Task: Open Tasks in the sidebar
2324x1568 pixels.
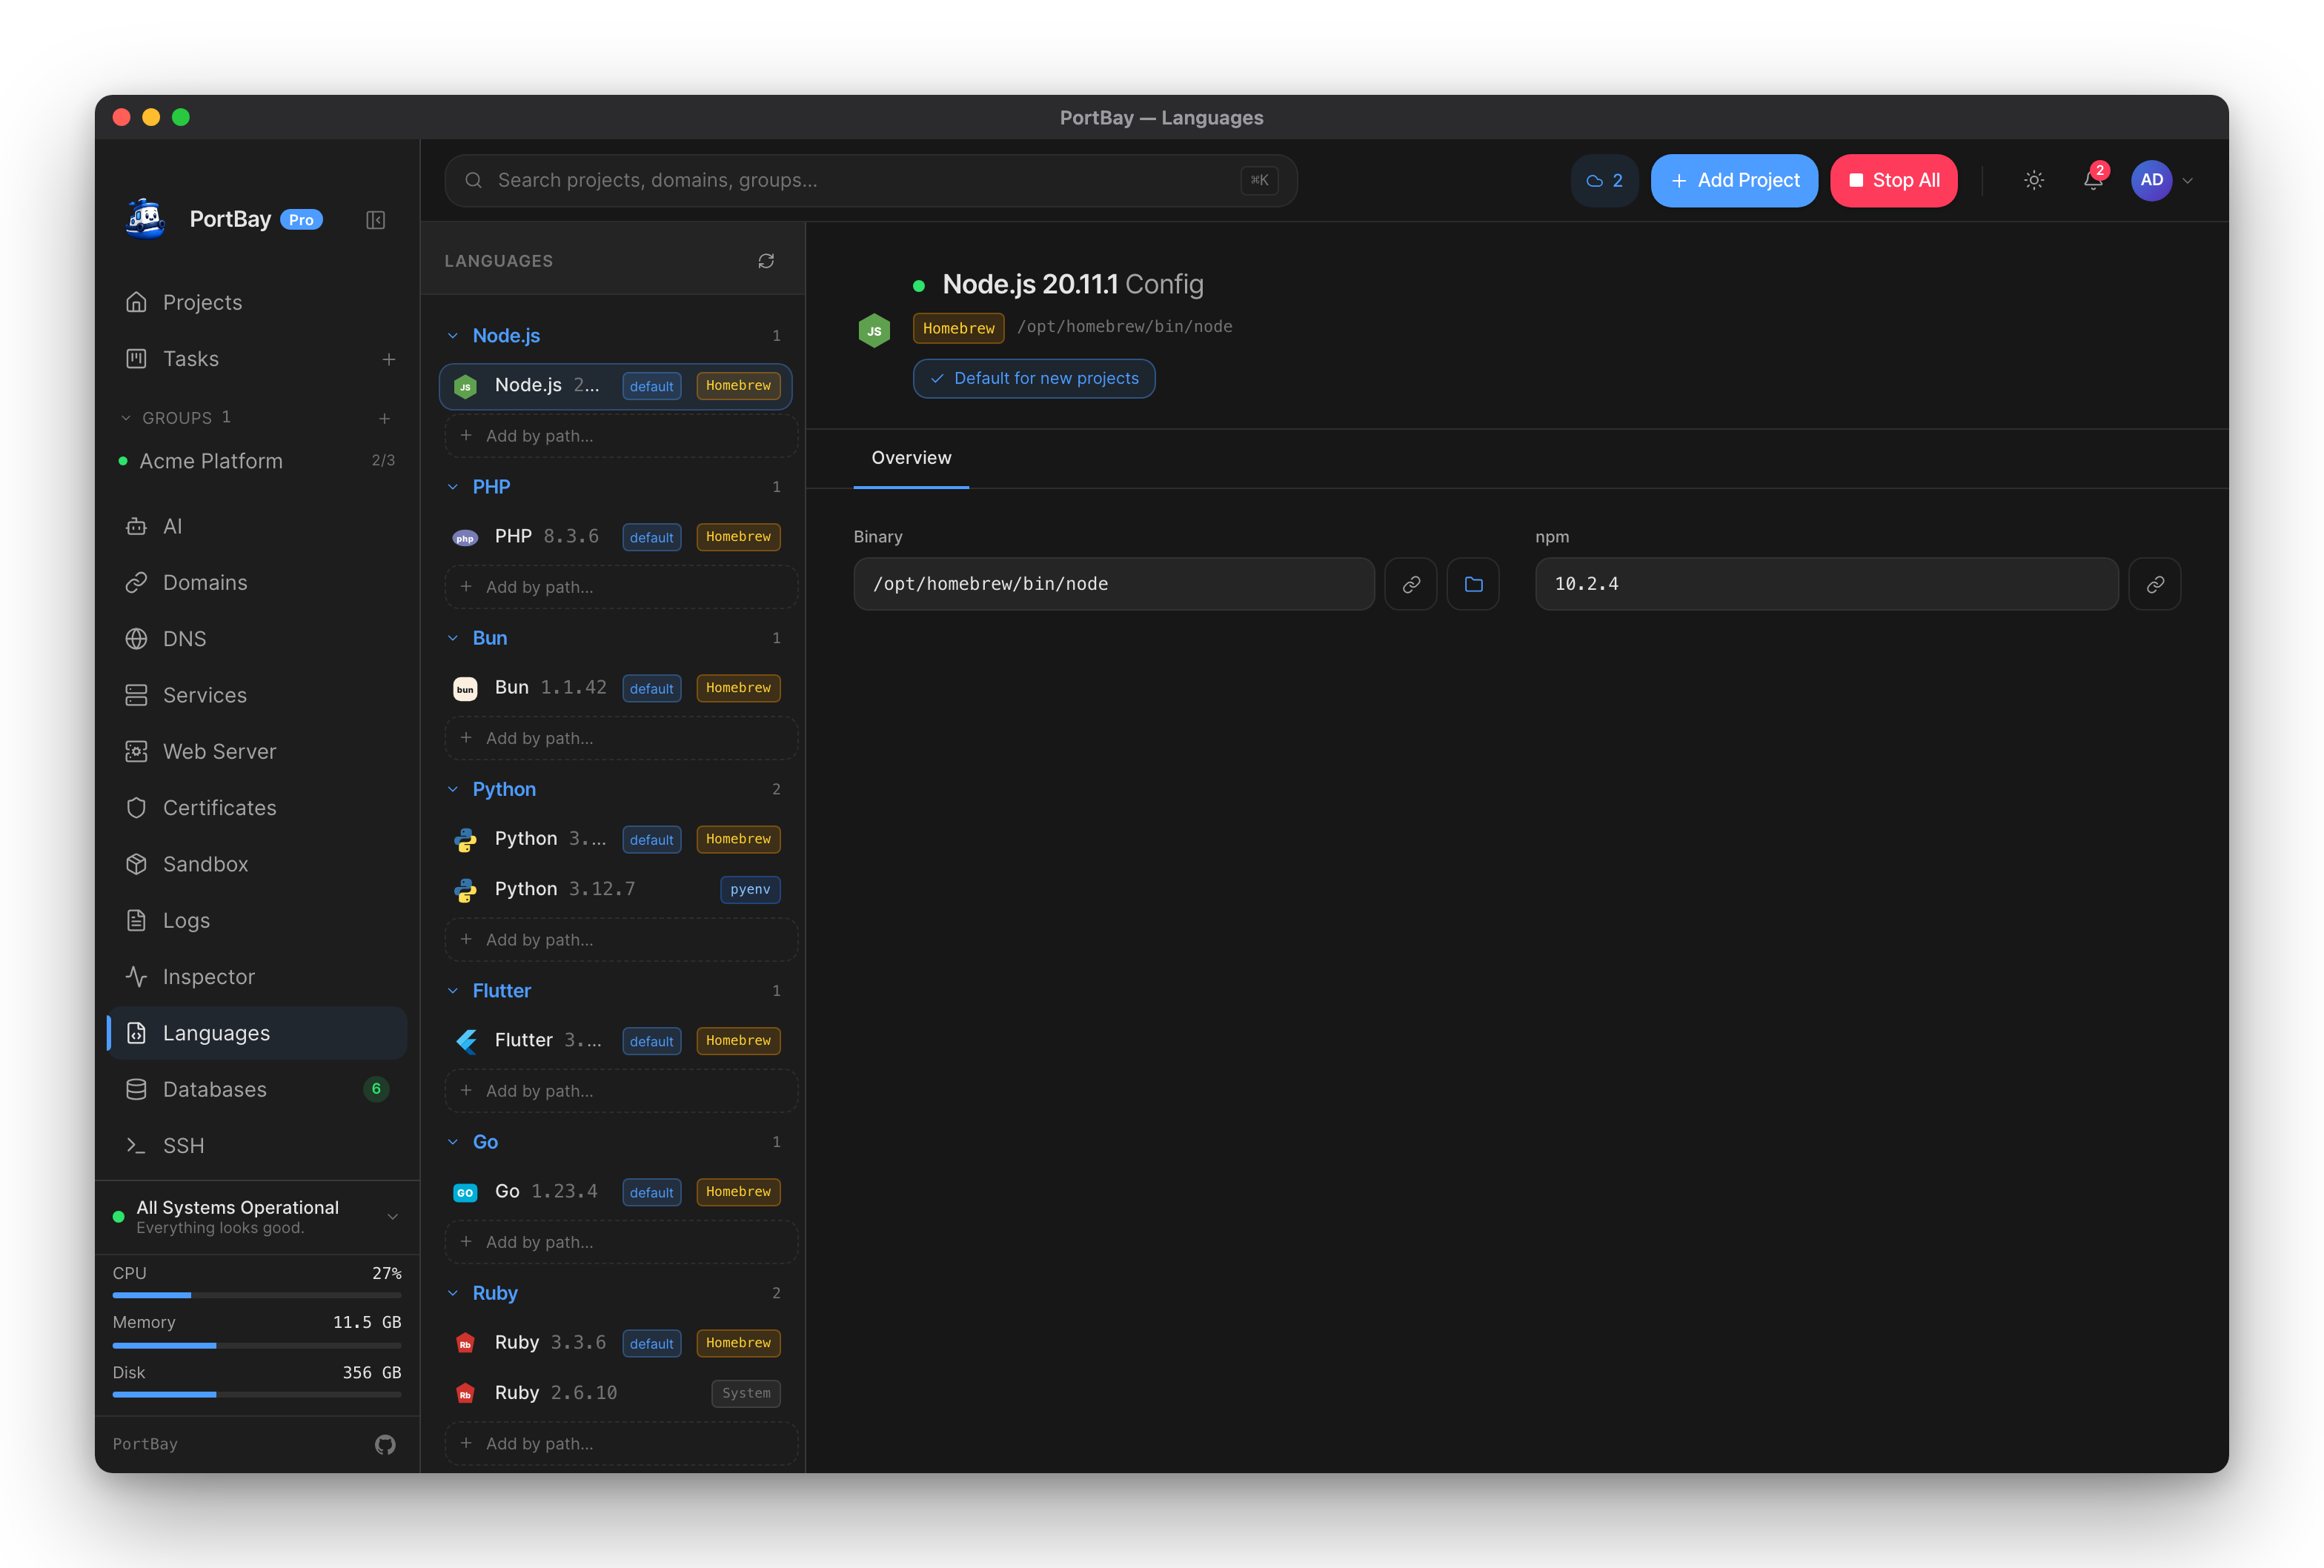Action: 240,359
